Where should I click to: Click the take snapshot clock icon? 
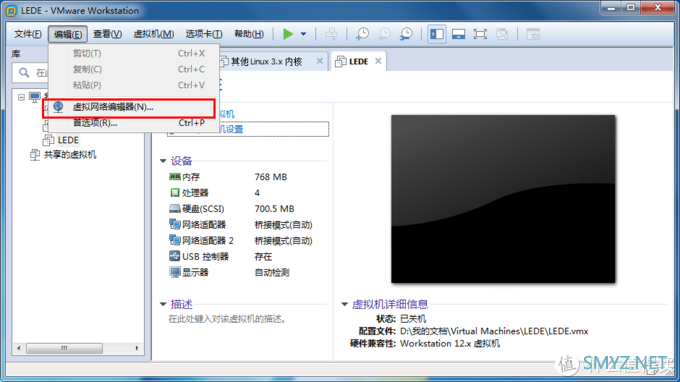tap(362, 34)
